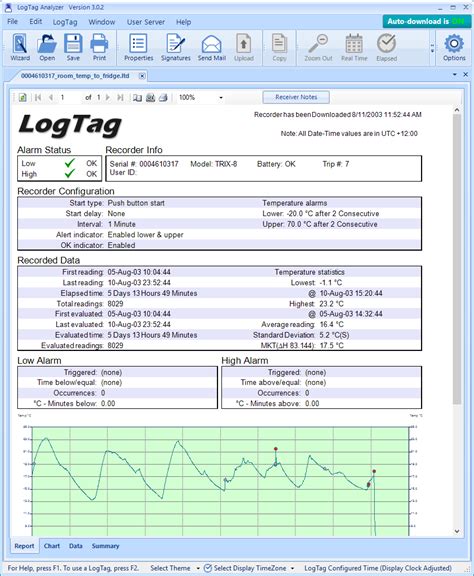Click the Receiver Notes button

coord(296,97)
